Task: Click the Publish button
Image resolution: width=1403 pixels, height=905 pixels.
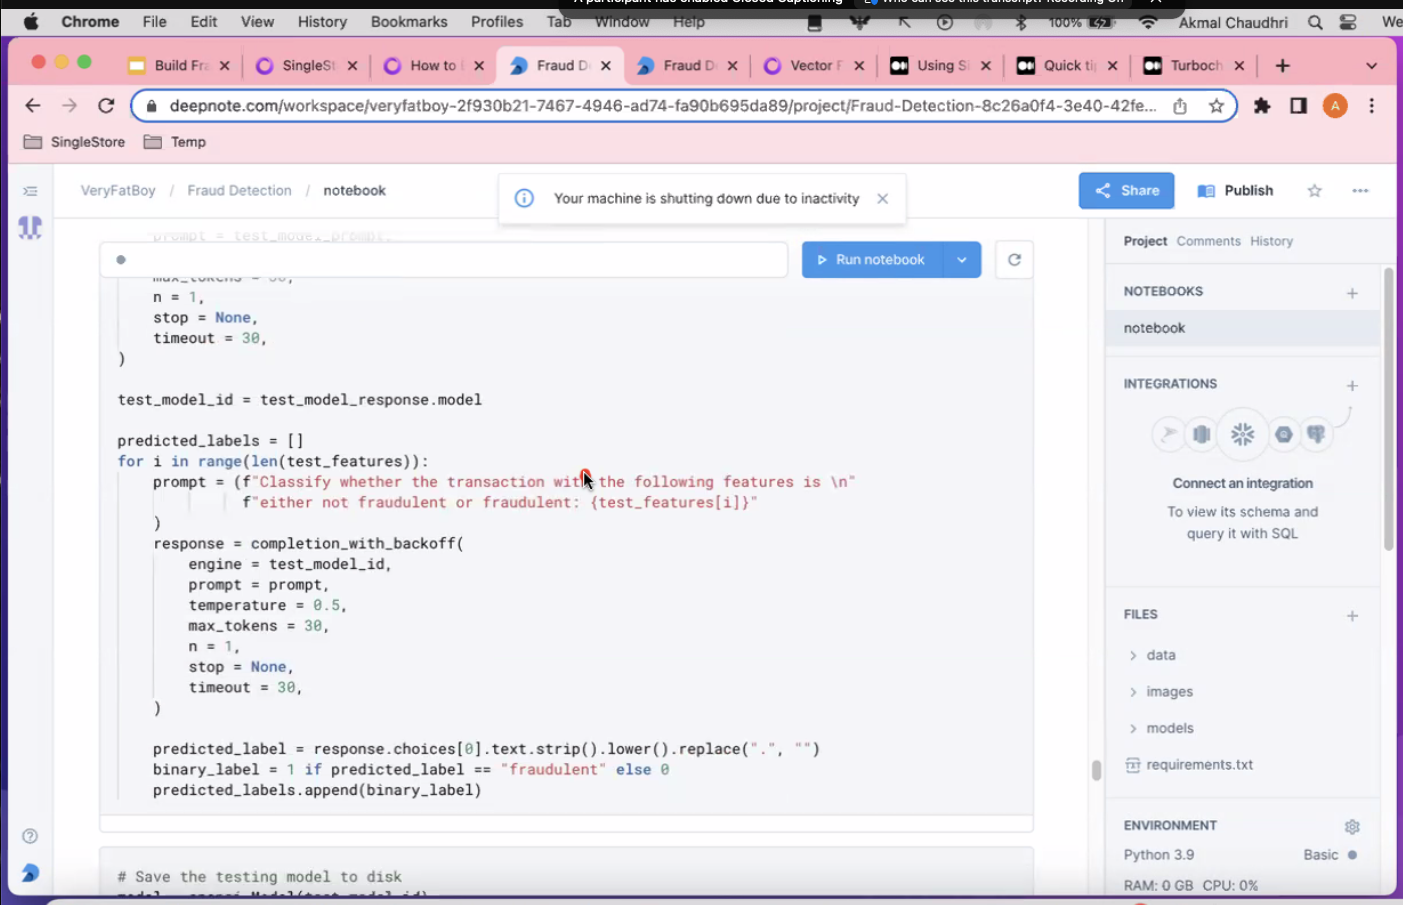Action: click(1236, 191)
